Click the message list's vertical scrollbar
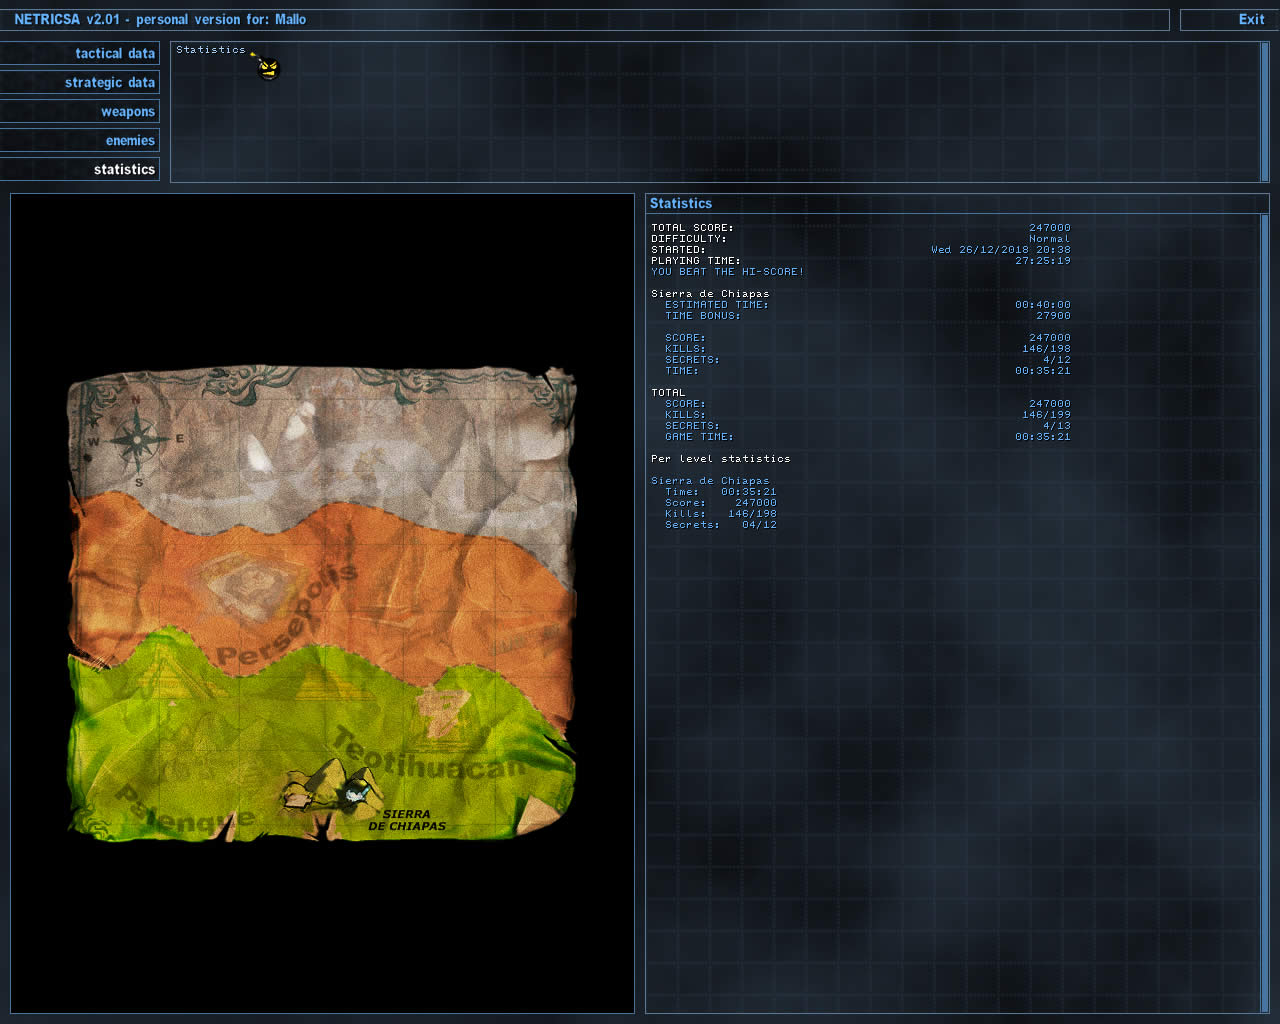 click(1265, 111)
